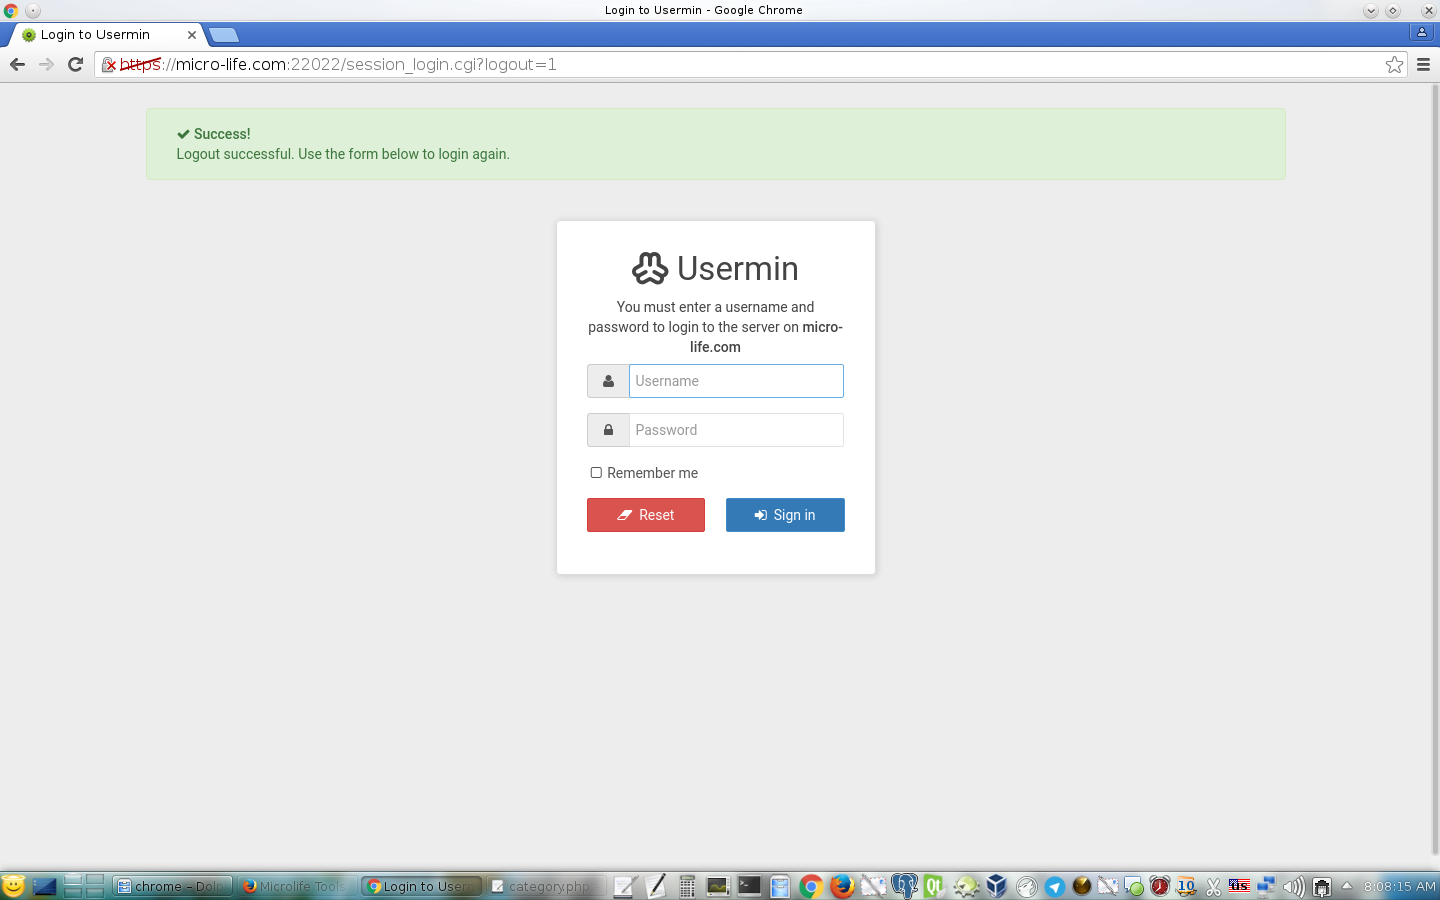Open Telegram from the taskbar
Image resolution: width=1440 pixels, height=900 pixels.
coord(1055,886)
